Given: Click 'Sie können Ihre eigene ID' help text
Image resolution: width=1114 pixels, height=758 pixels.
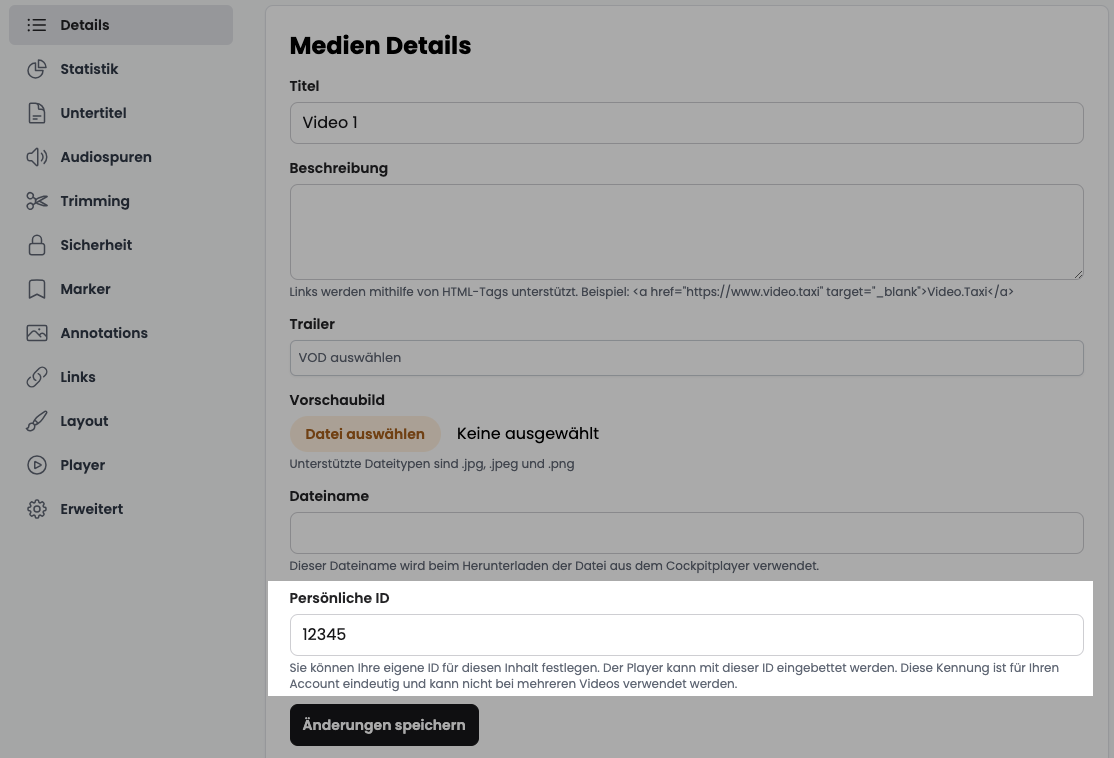Looking at the screenshot, I should pos(674,676).
